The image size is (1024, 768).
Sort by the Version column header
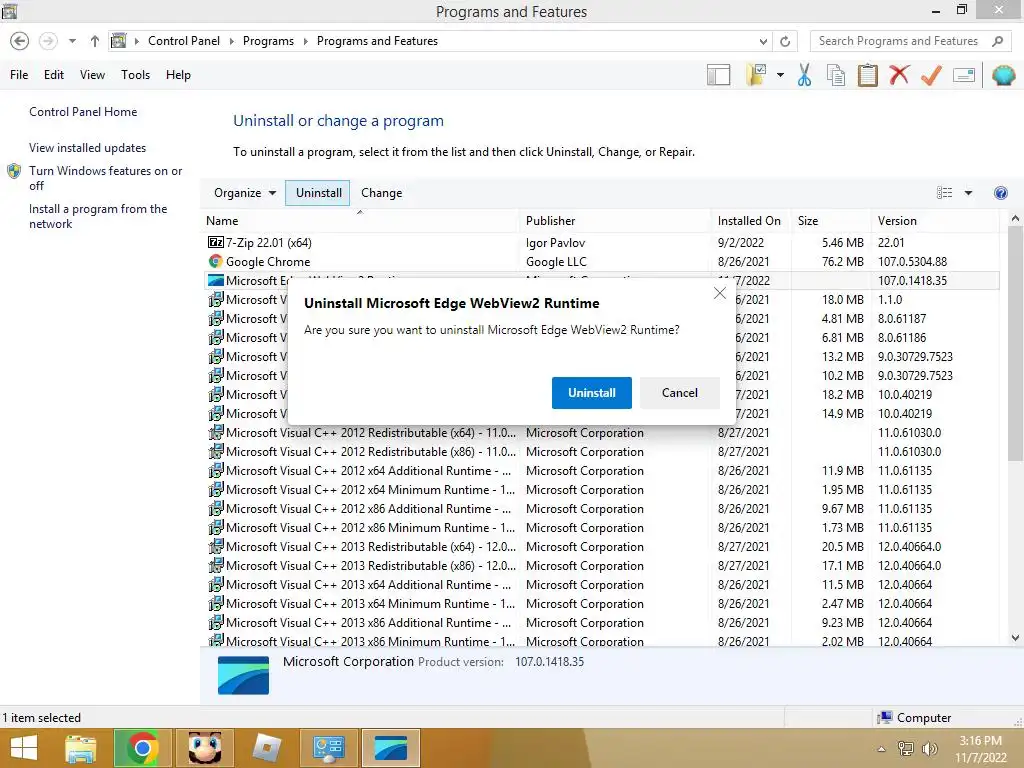click(x=935, y=221)
